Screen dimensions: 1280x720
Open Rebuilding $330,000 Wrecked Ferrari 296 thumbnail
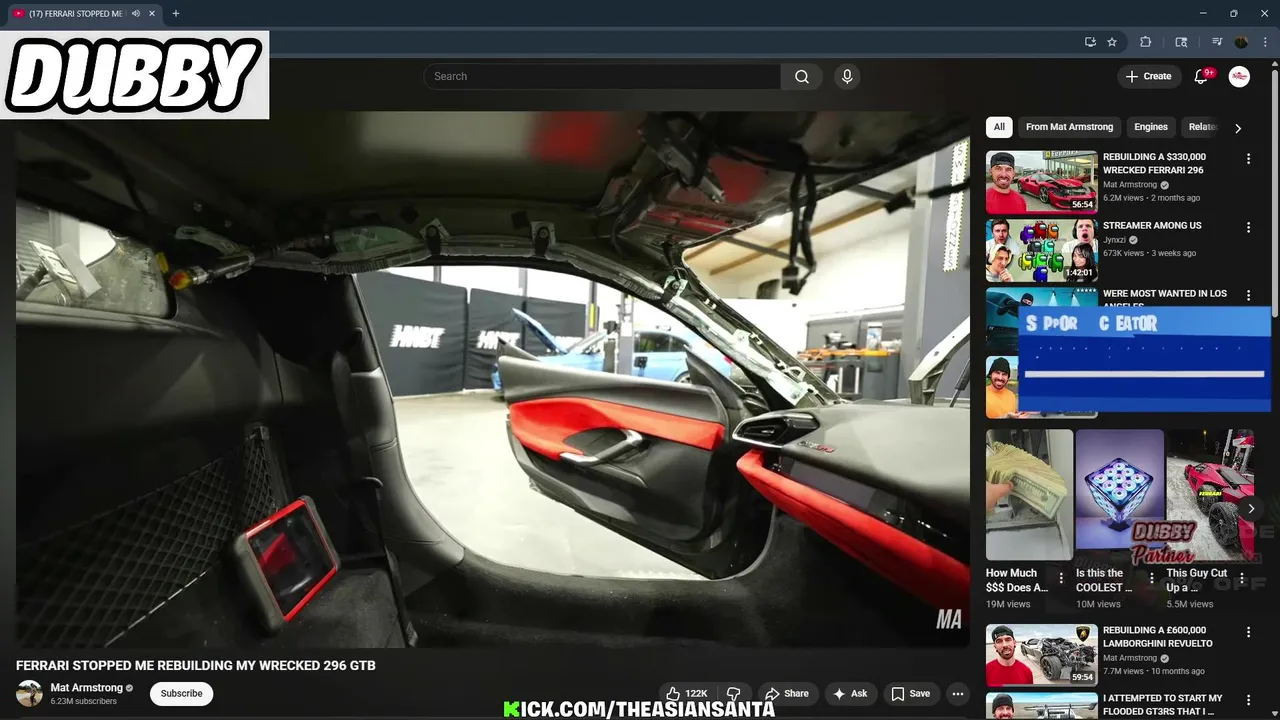click(1041, 182)
